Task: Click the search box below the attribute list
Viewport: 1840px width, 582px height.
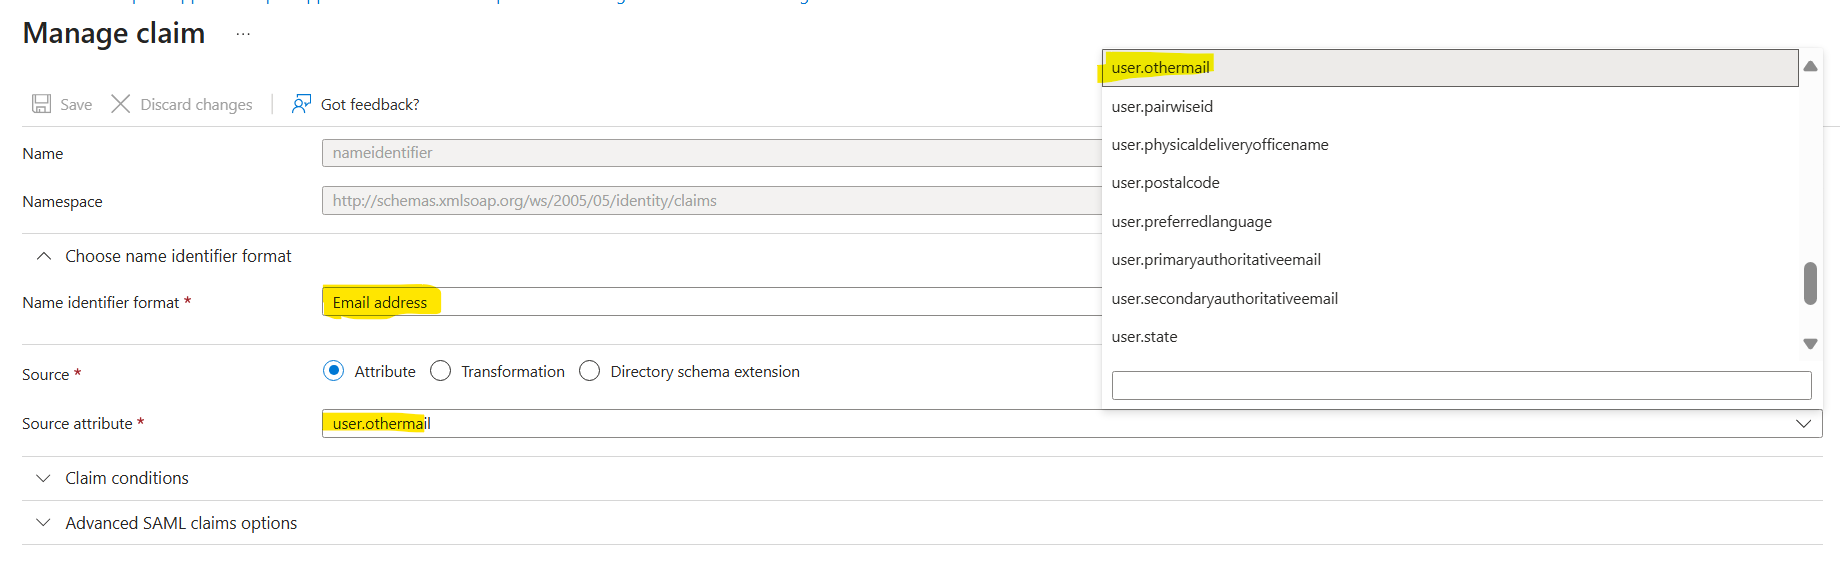Action: tap(1461, 385)
